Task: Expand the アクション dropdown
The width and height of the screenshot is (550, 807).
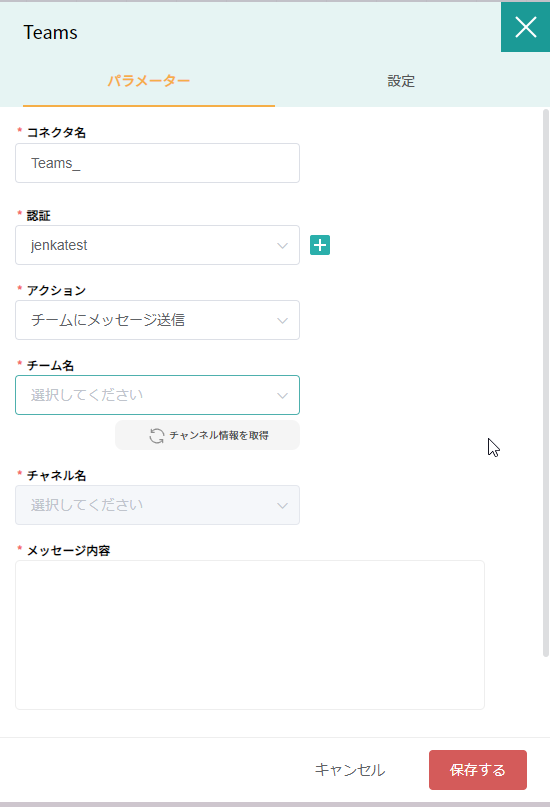Action: [157, 320]
